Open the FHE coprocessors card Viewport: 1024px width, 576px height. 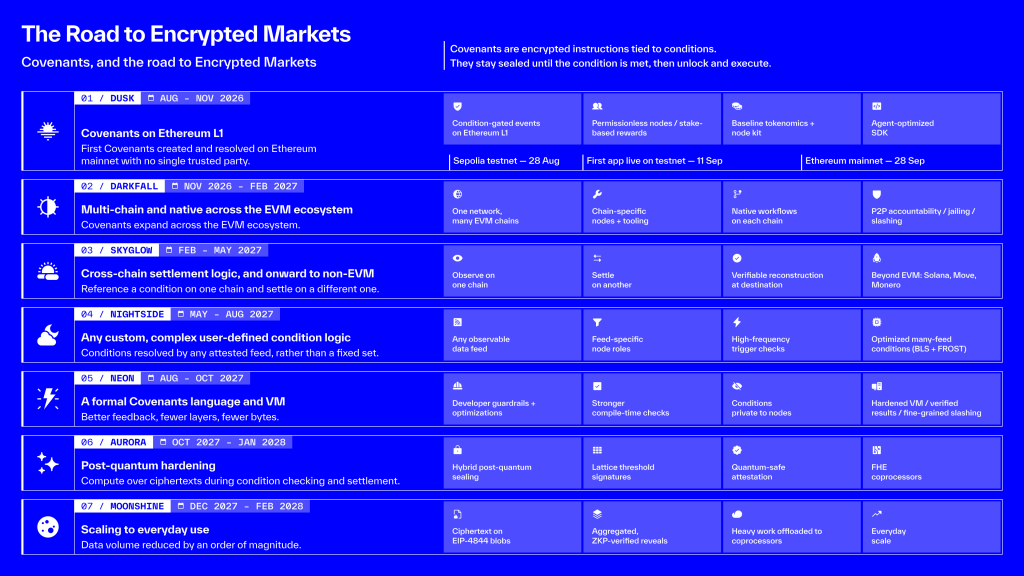click(x=932, y=463)
